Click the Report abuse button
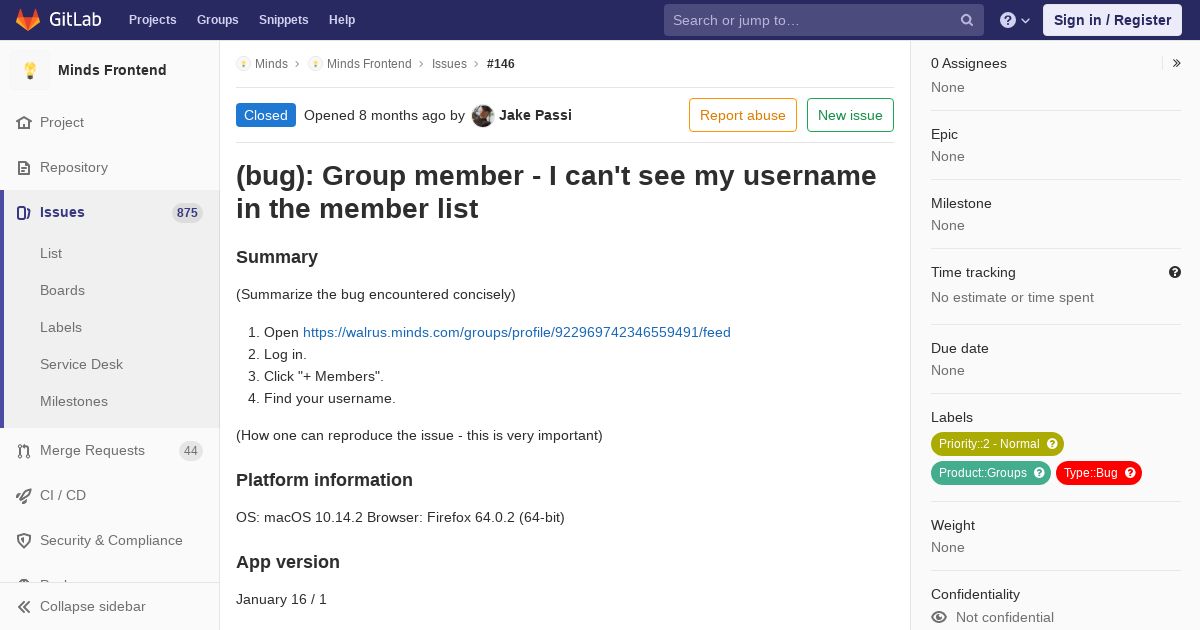Image resolution: width=1200 pixels, height=630 pixels. tap(743, 115)
